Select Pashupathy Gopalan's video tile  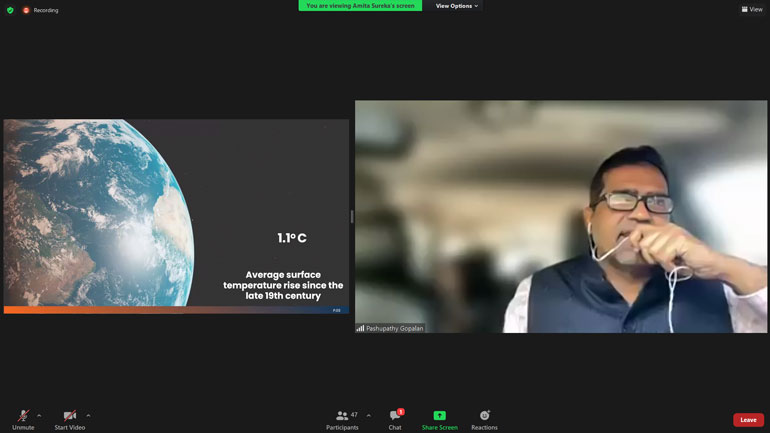[x=560, y=216]
